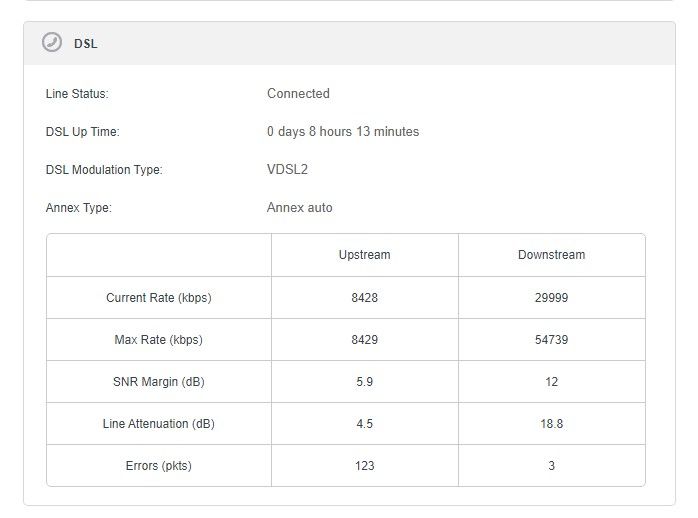Click the Connected status value
Viewport: 698px width, 518px height.
coord(298,94)
